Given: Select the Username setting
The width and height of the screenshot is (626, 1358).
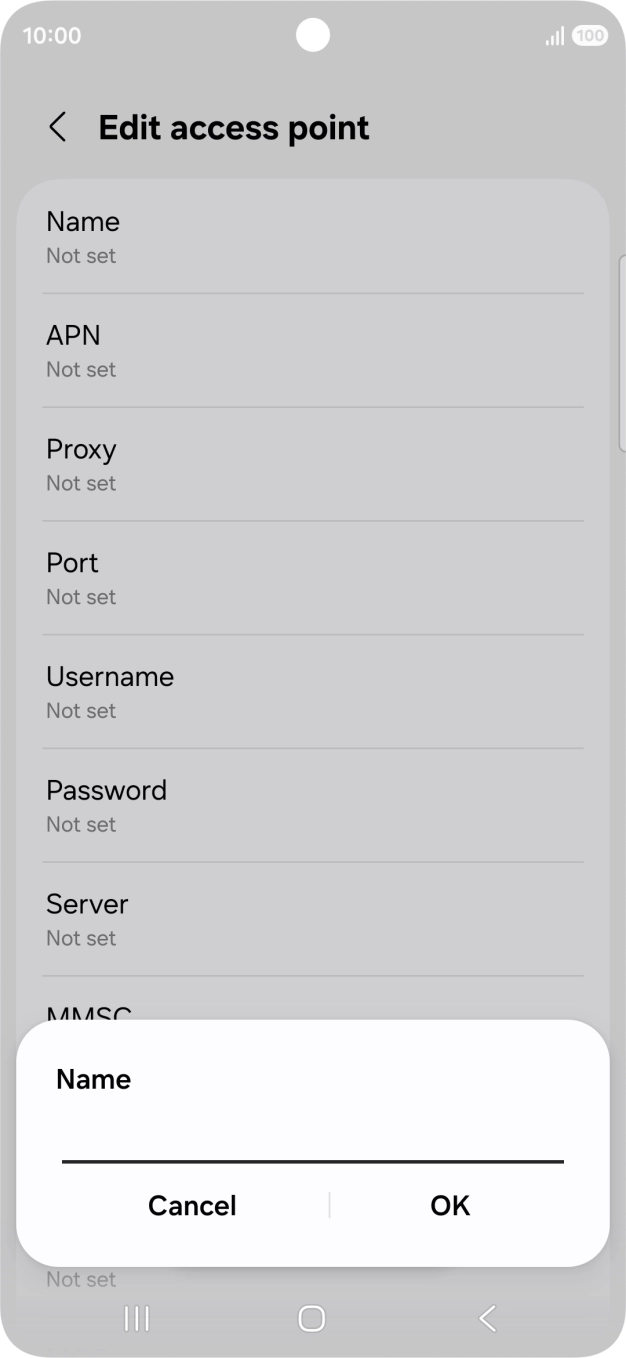Looking at the screenshot, I should [x=313, y=691].
